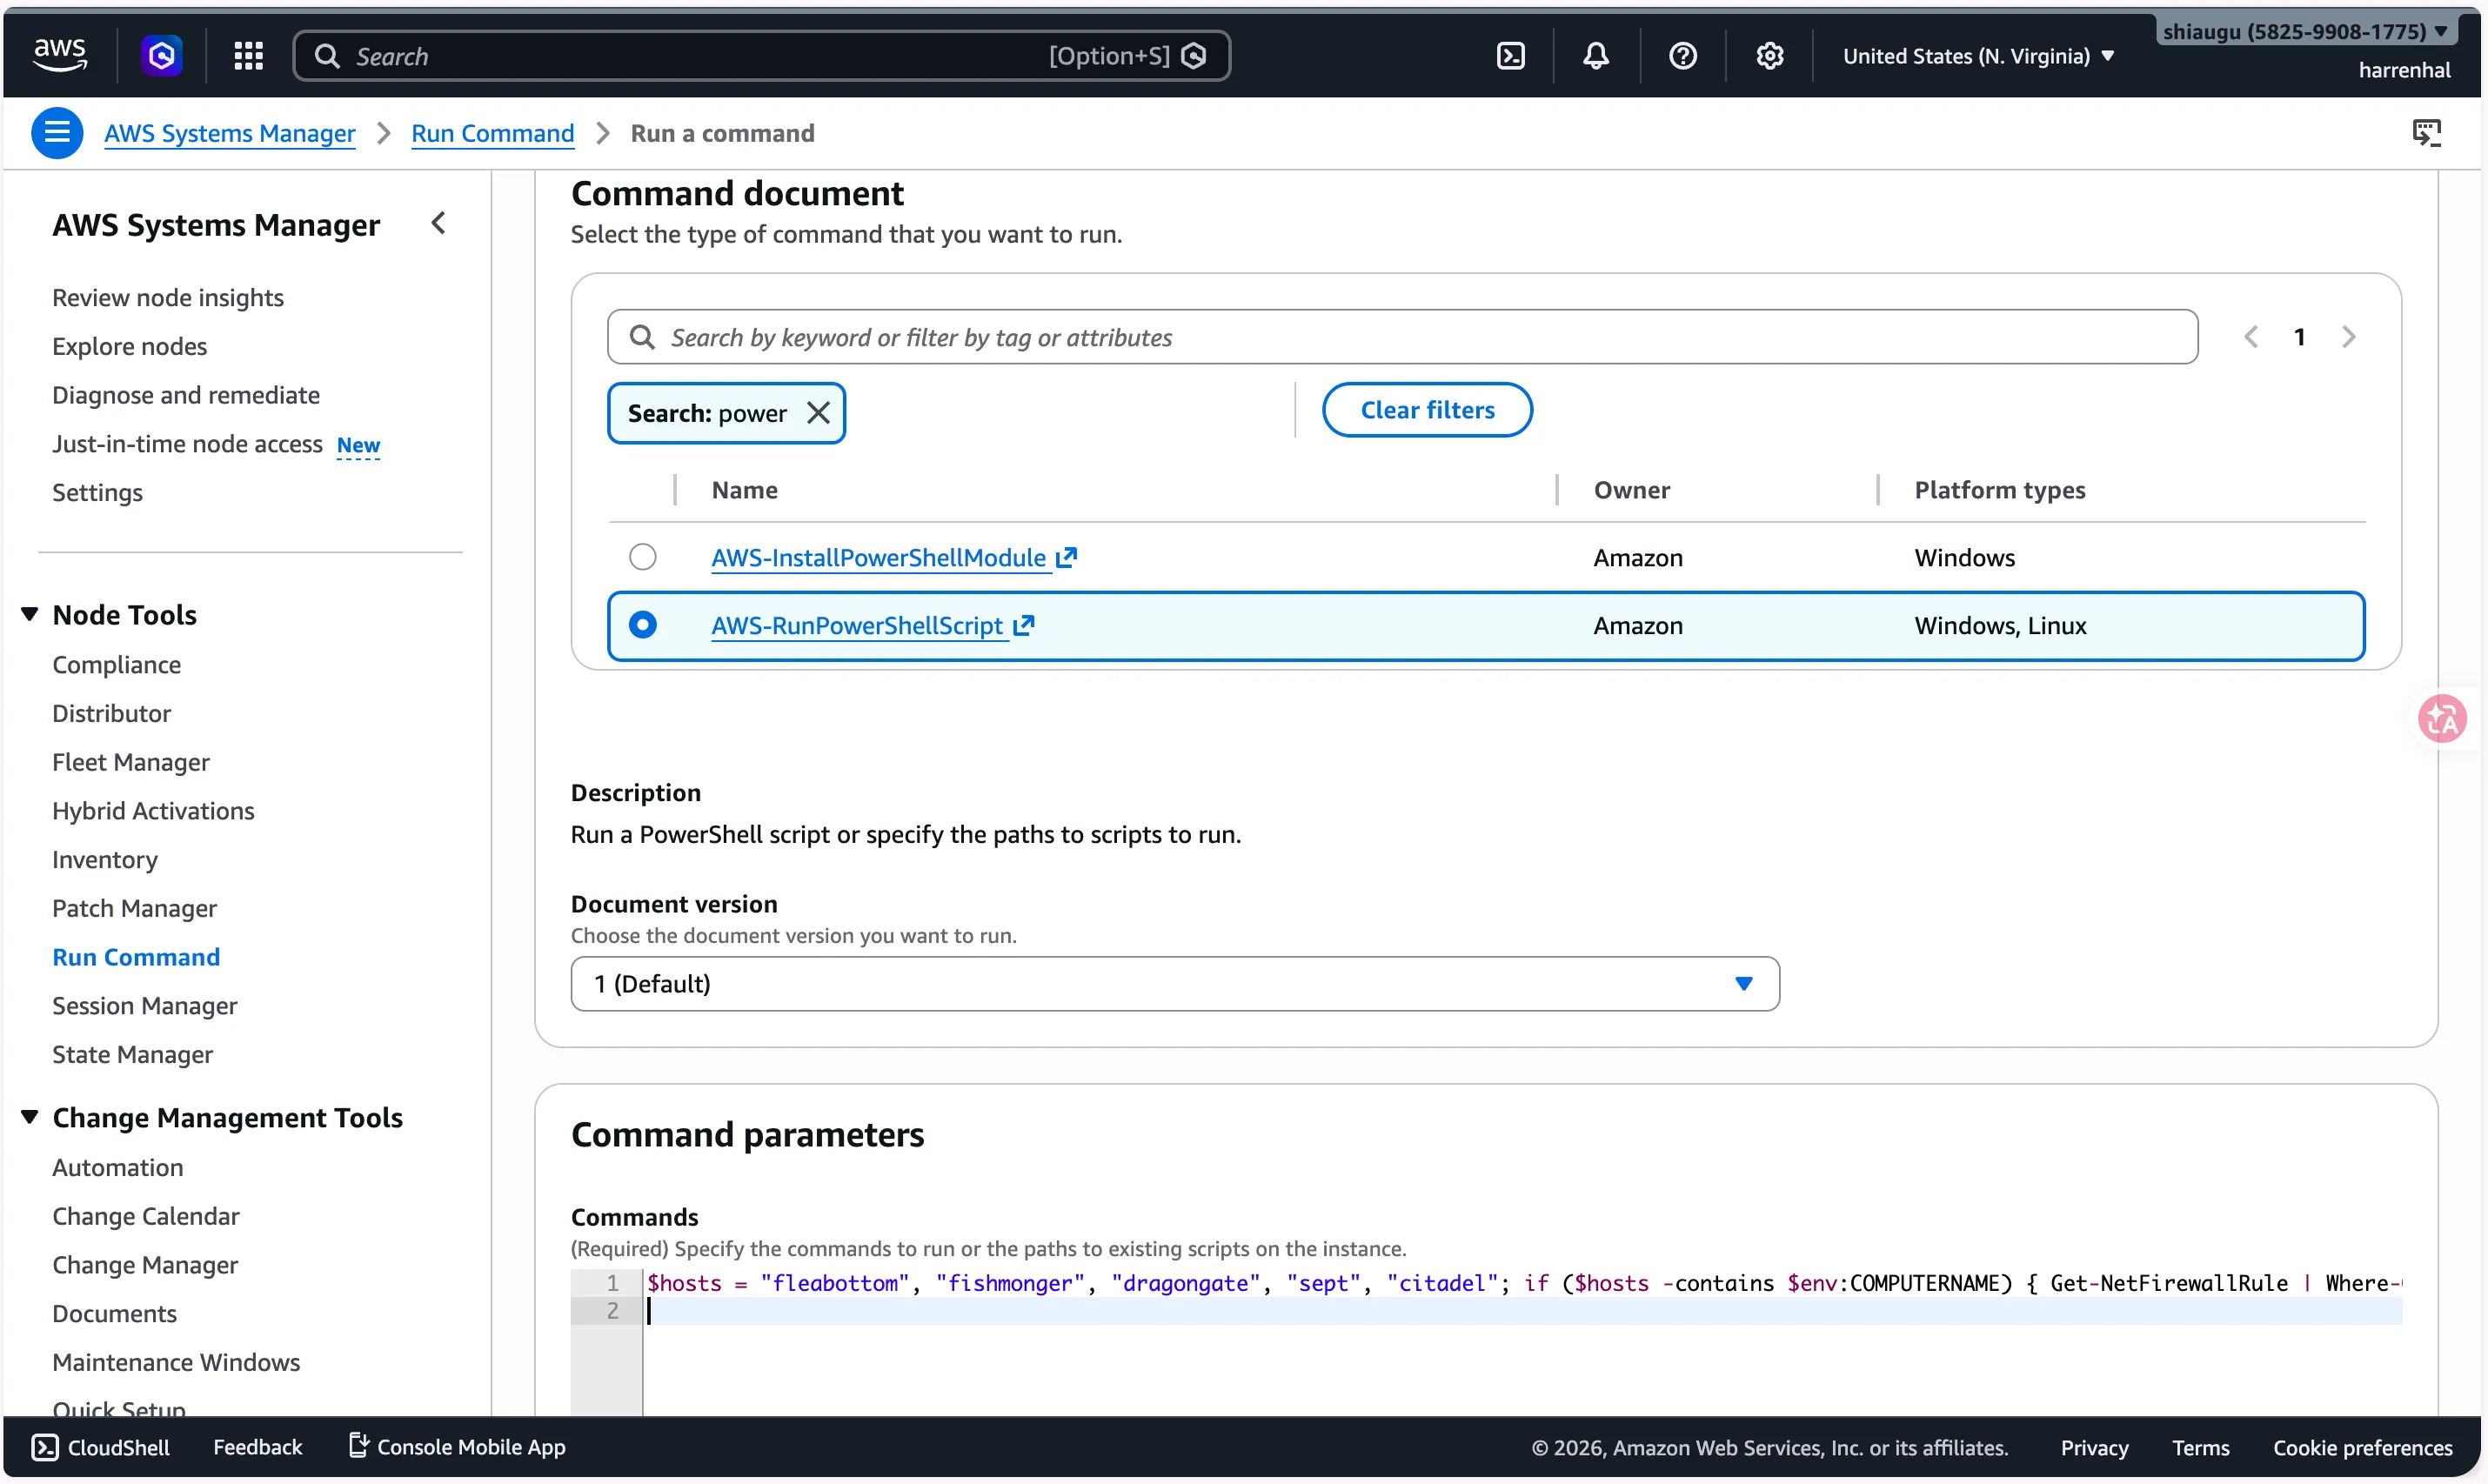This screenshot has height=1484, width=2488.
Task: Open Session Manager
Action: pos(145,1006)
